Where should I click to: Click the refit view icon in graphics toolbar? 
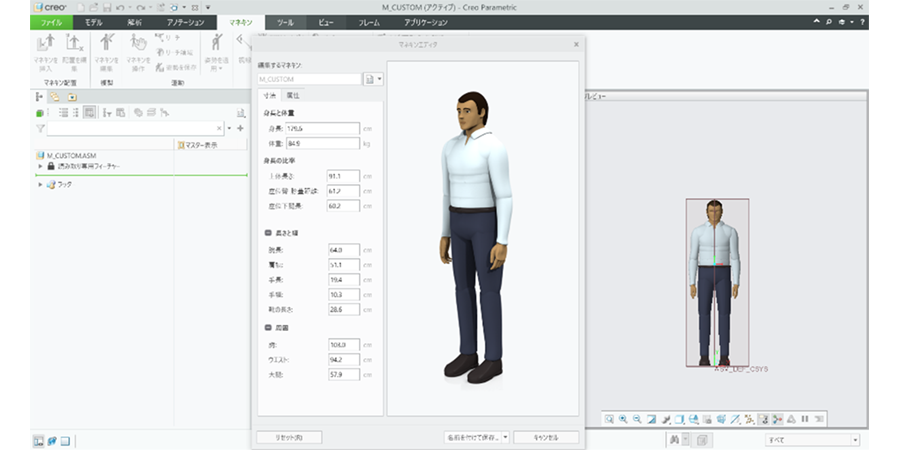pyautogui.click(x=608, y=418)
